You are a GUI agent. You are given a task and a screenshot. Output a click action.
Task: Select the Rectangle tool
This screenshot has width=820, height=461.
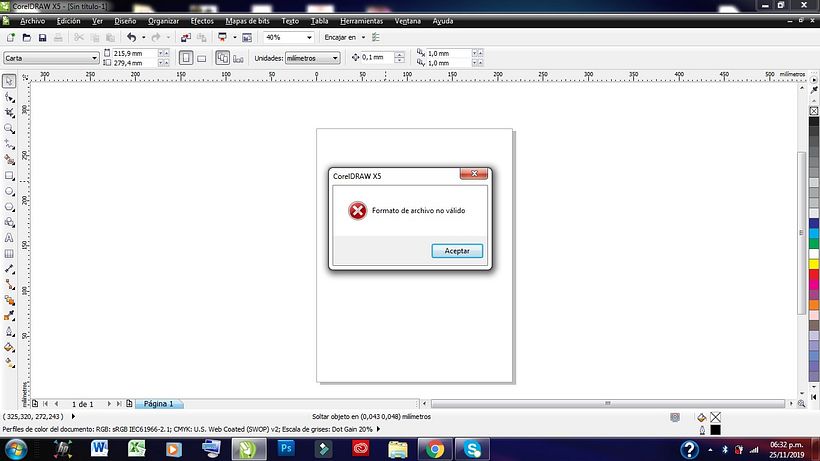click(x=9, y=175)
